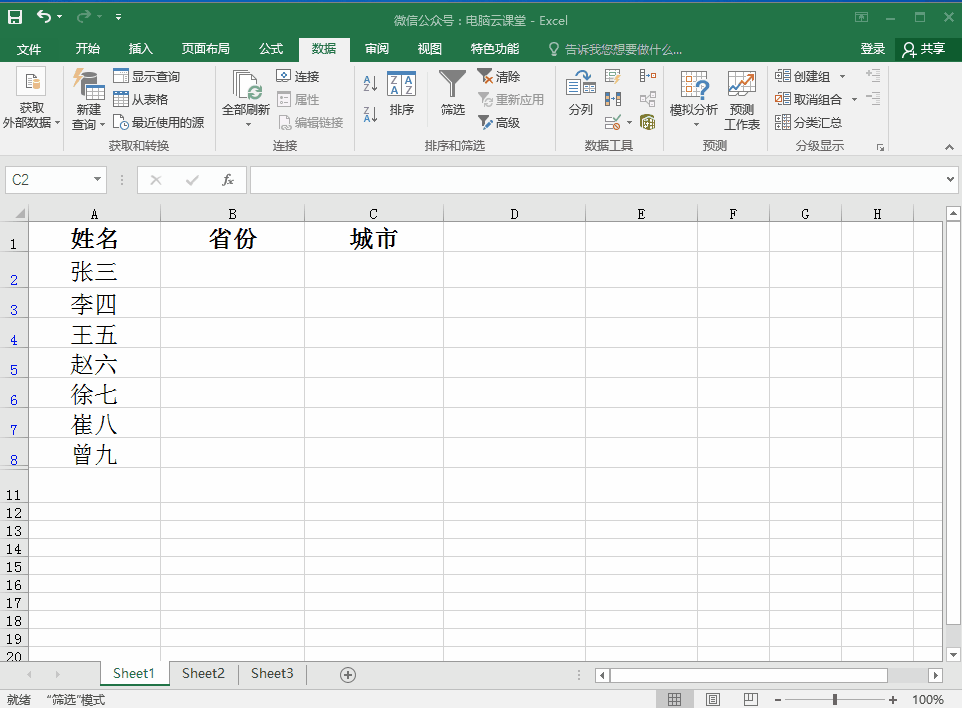The image size is (962, 708).
Task: Click Subtotal (分类汇总) button
Action: (x=808, y=123)
